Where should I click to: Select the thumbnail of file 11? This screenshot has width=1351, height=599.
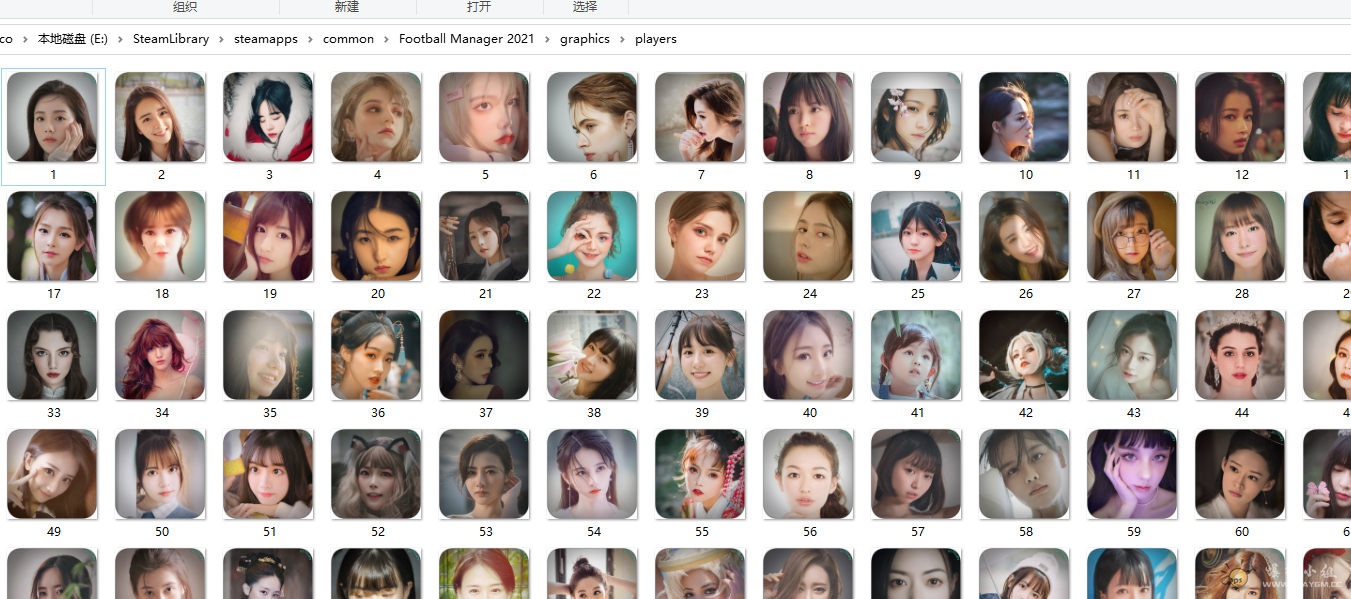coord(1133,117)
